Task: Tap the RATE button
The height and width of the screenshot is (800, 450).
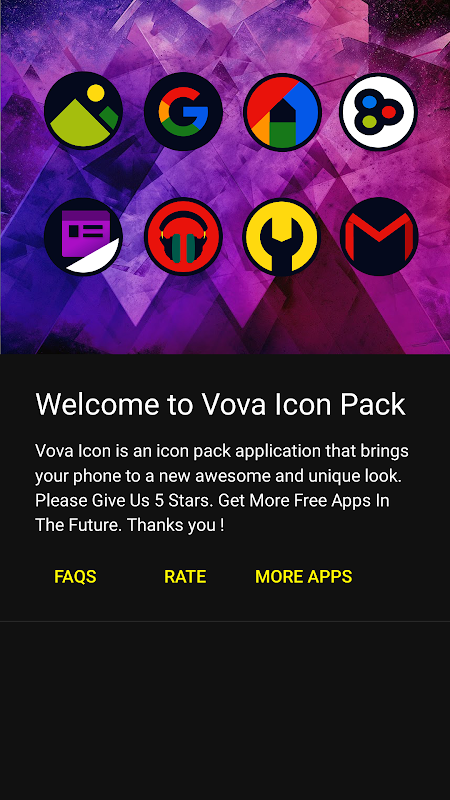Action: [185, 577]
